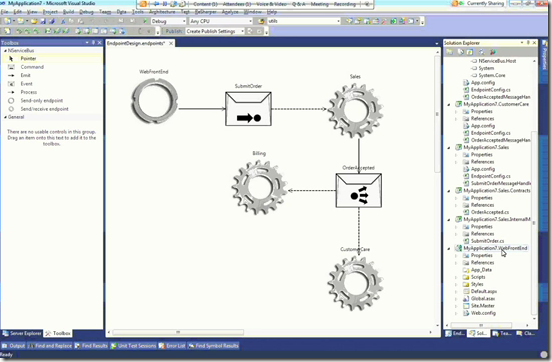Collapse MyApplication7.WebFrontEnd project node
Image resolution: width=552 pixels, height=362 pixels.
[x=449, y=249]
